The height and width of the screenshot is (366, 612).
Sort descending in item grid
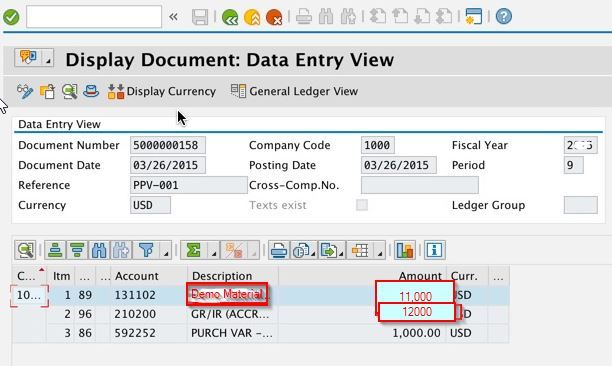[x=77, y=250]
